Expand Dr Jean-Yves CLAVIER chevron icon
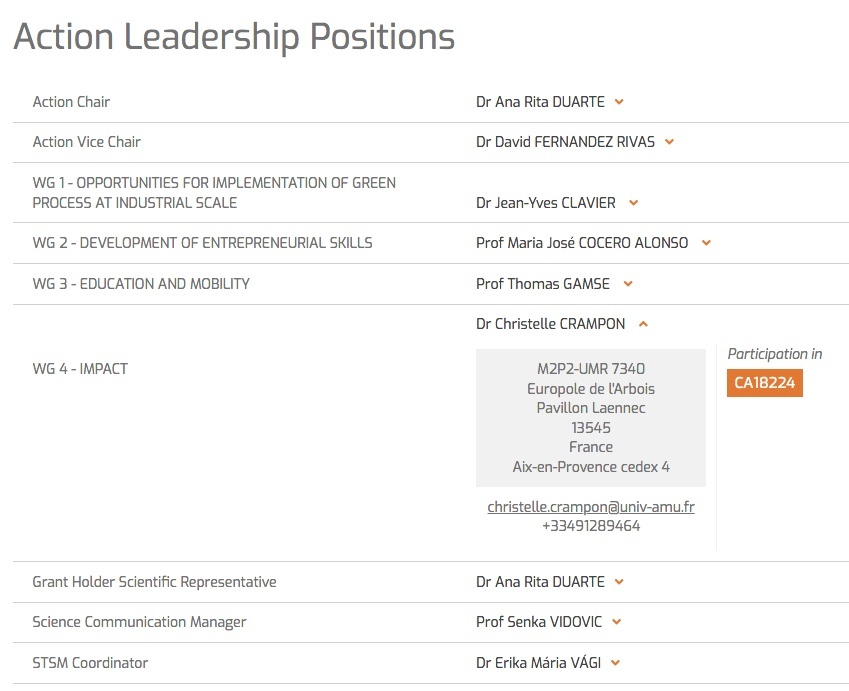 [634, 203]
